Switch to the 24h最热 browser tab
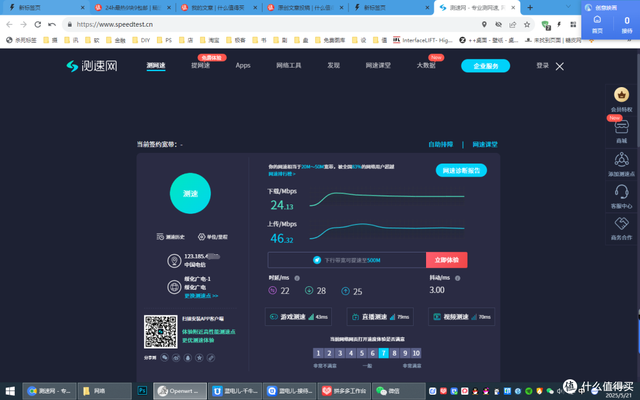 [132, 7]
